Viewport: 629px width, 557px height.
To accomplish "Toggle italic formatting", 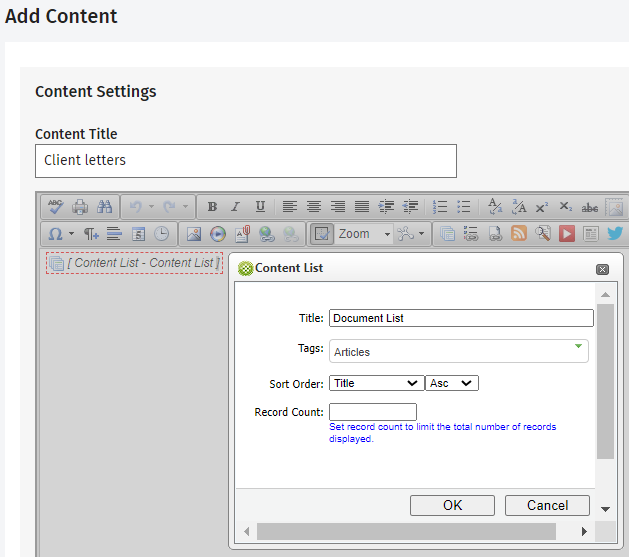I will pos(236,207).
